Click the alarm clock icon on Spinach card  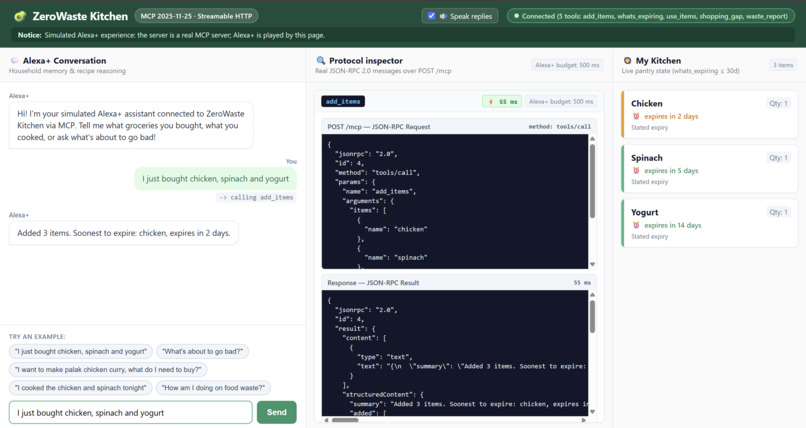point(636,171)
